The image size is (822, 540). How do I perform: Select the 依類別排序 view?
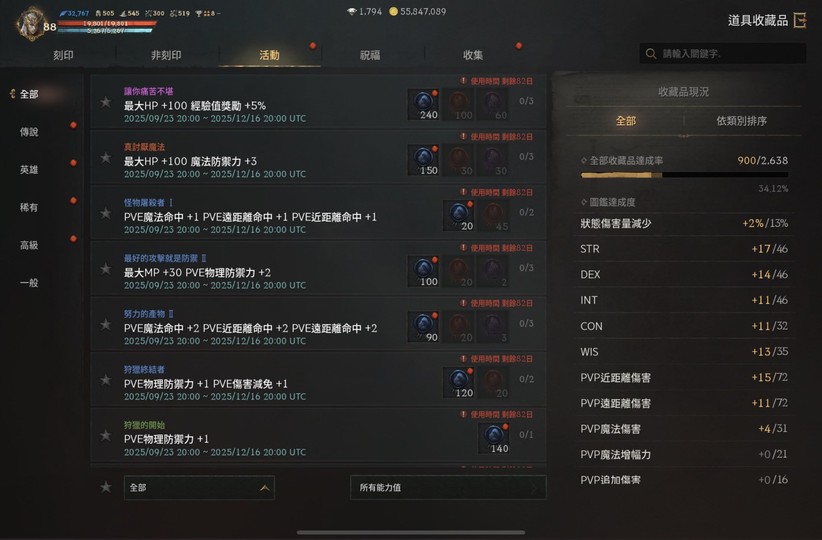(x=742, y=121)
